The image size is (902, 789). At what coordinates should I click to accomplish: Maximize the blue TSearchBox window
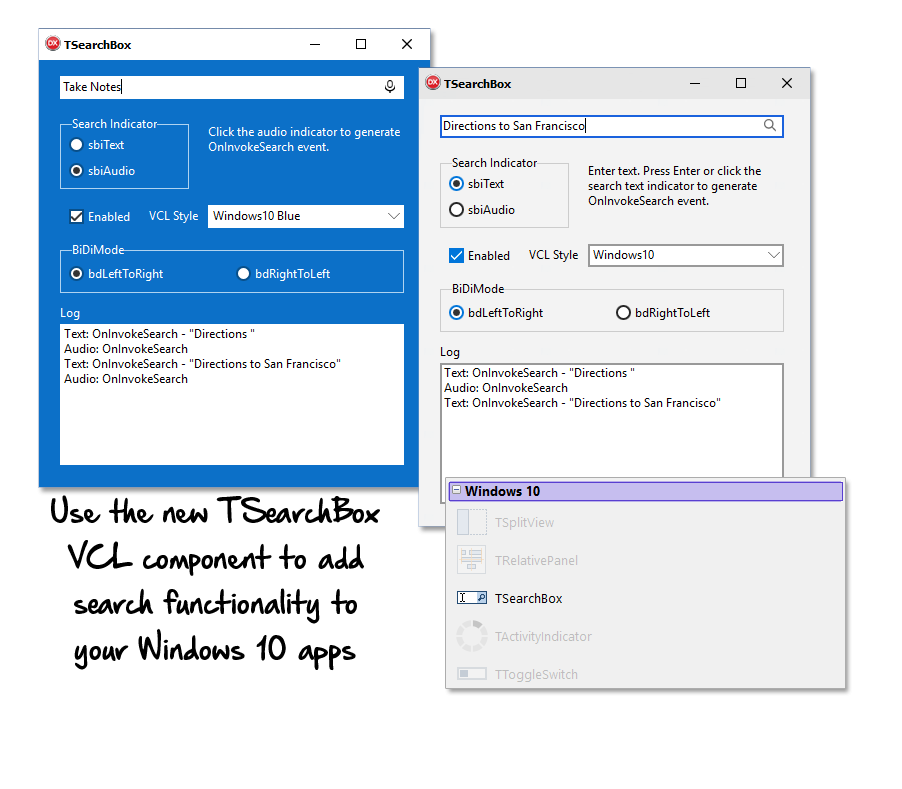(361, 44)
